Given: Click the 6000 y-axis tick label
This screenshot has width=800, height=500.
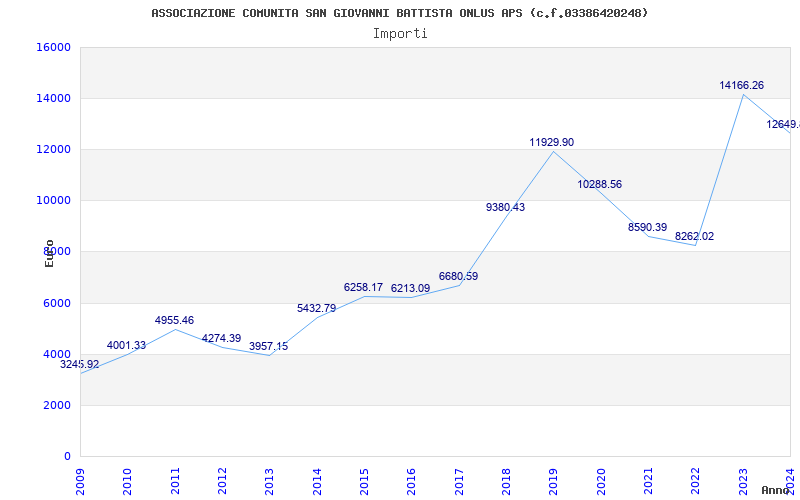Looking at the screenshot, I should click(x=56, y=303).
